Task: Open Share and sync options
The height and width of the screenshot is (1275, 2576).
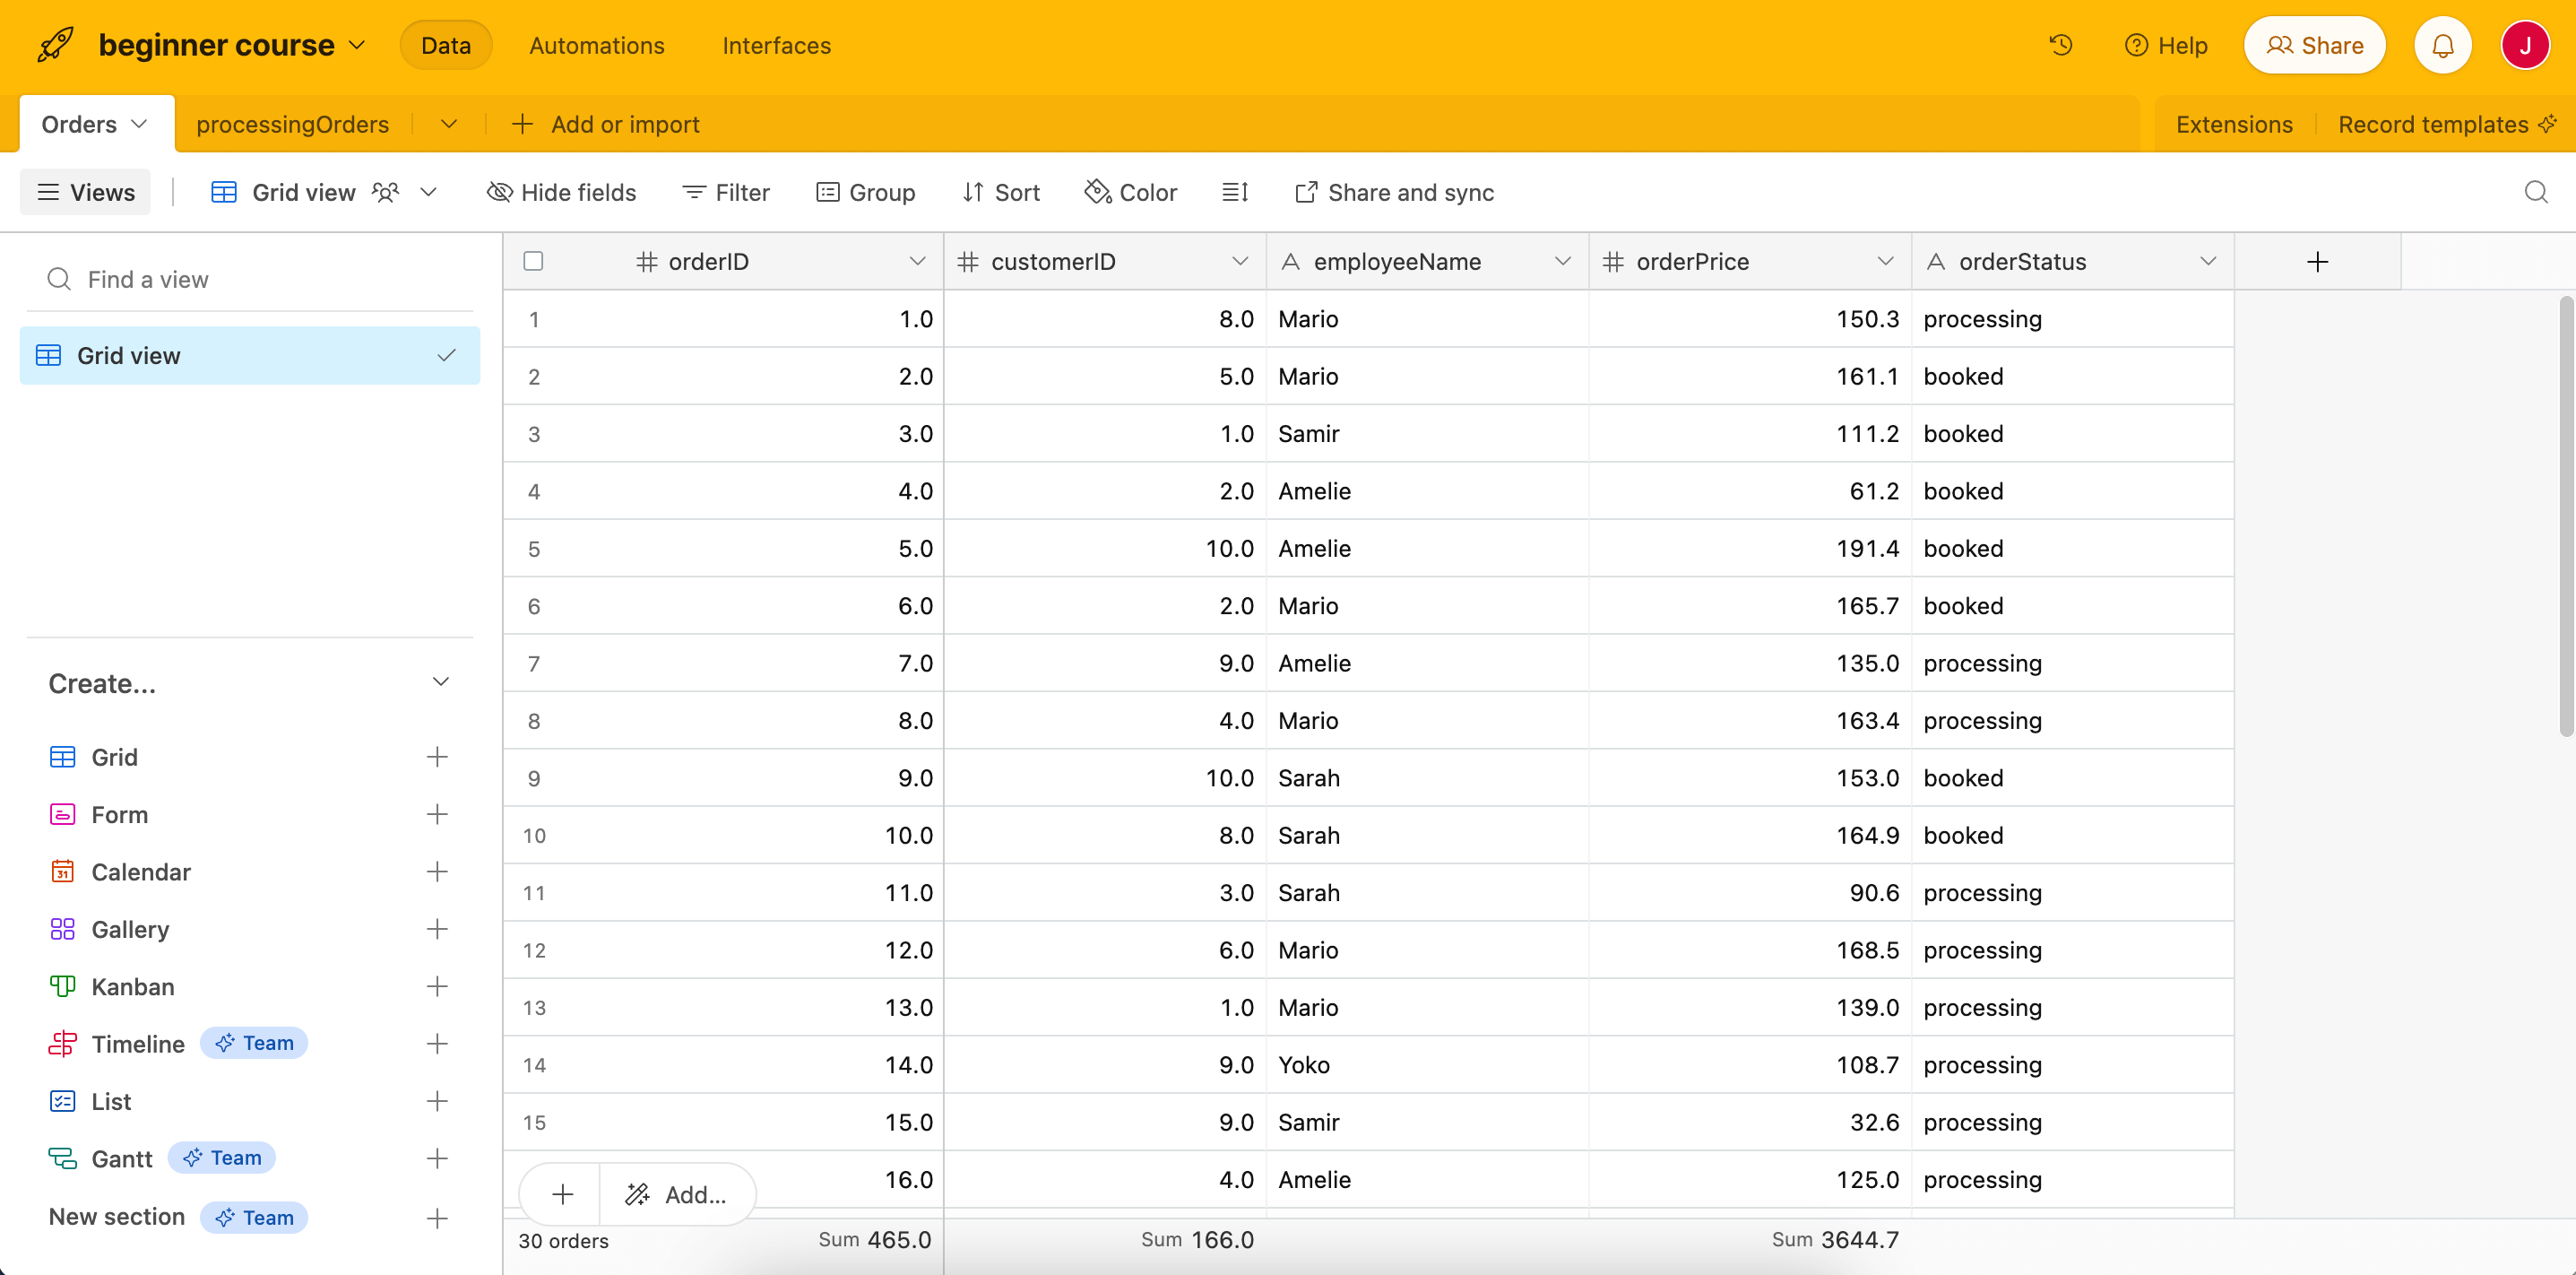Action: (x=1394, y=192)
